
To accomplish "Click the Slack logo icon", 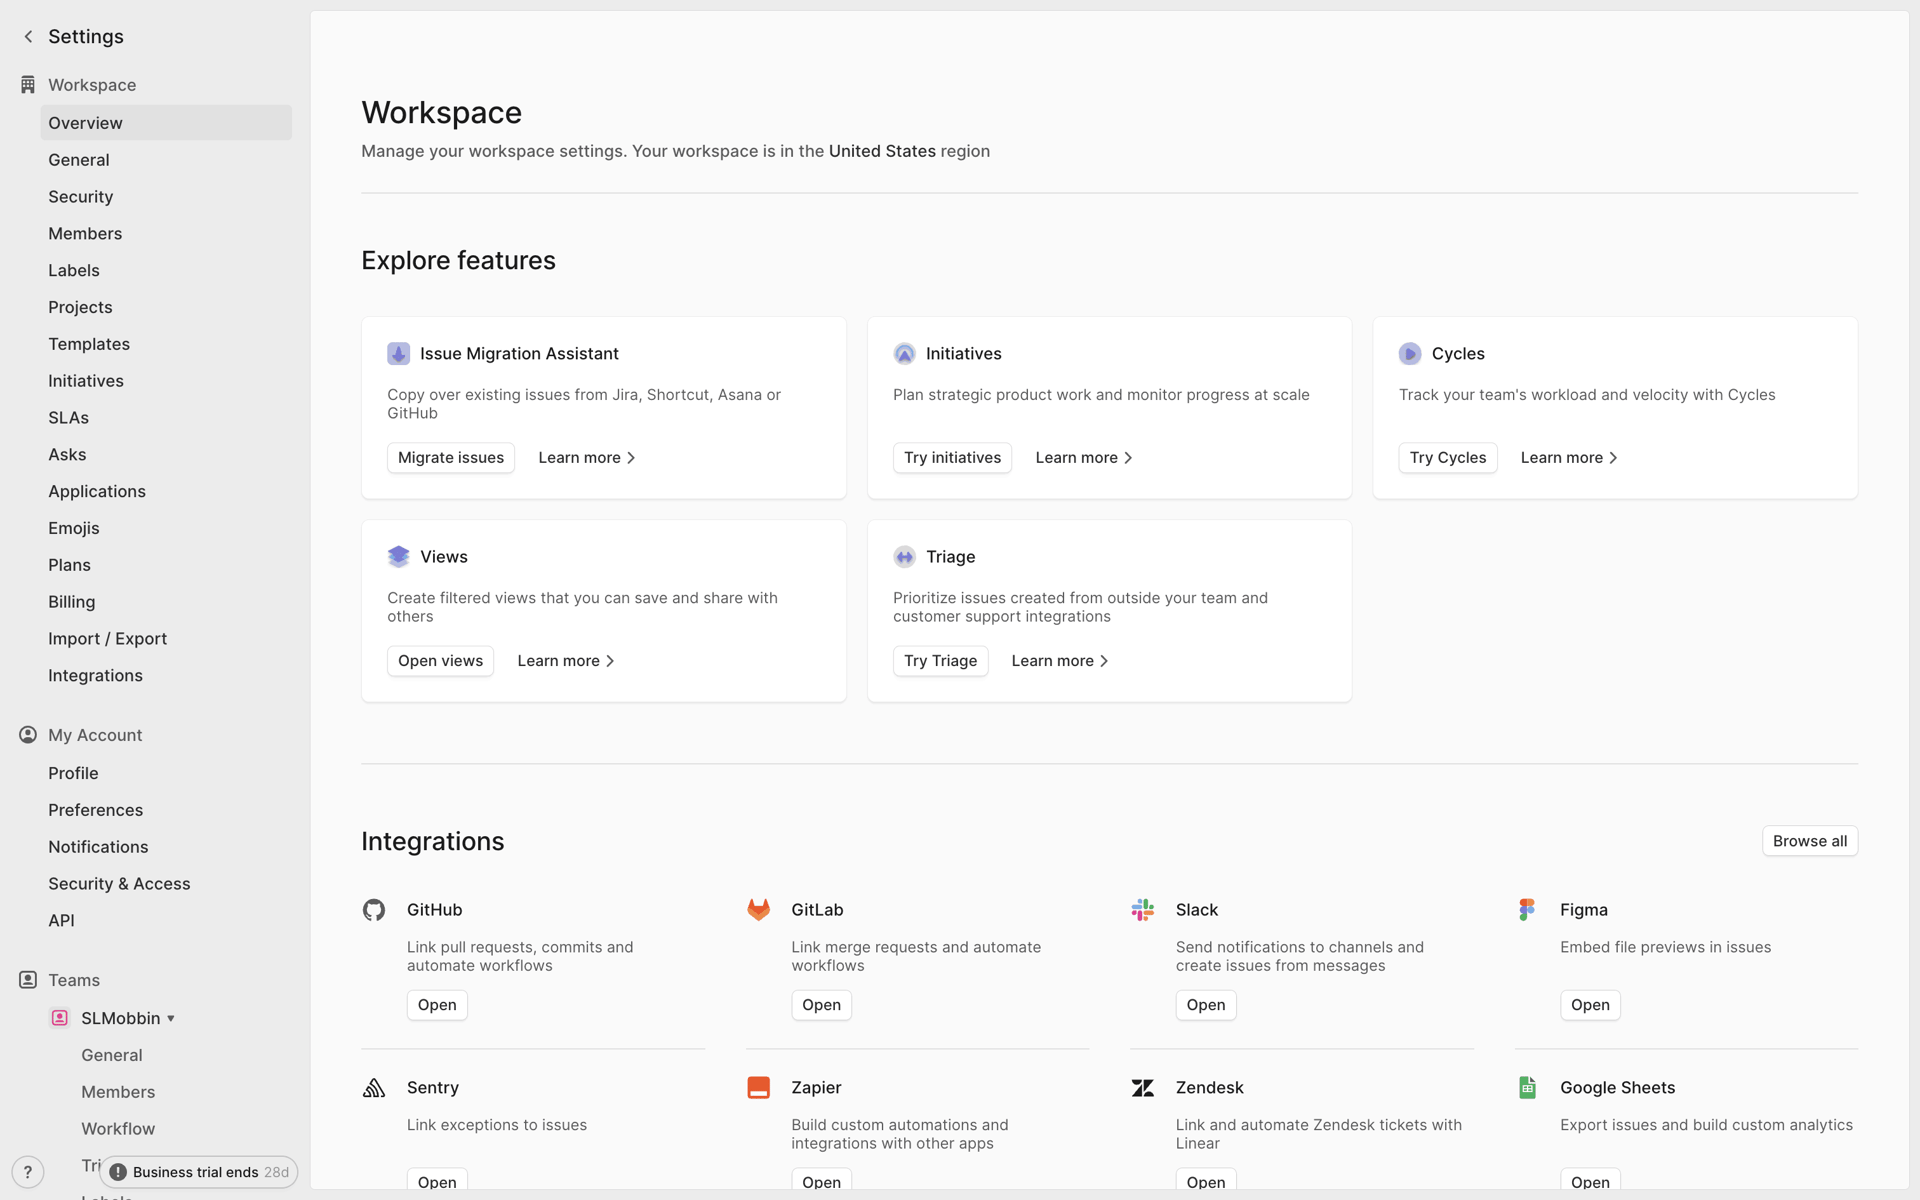I will tap(1143, 910).
